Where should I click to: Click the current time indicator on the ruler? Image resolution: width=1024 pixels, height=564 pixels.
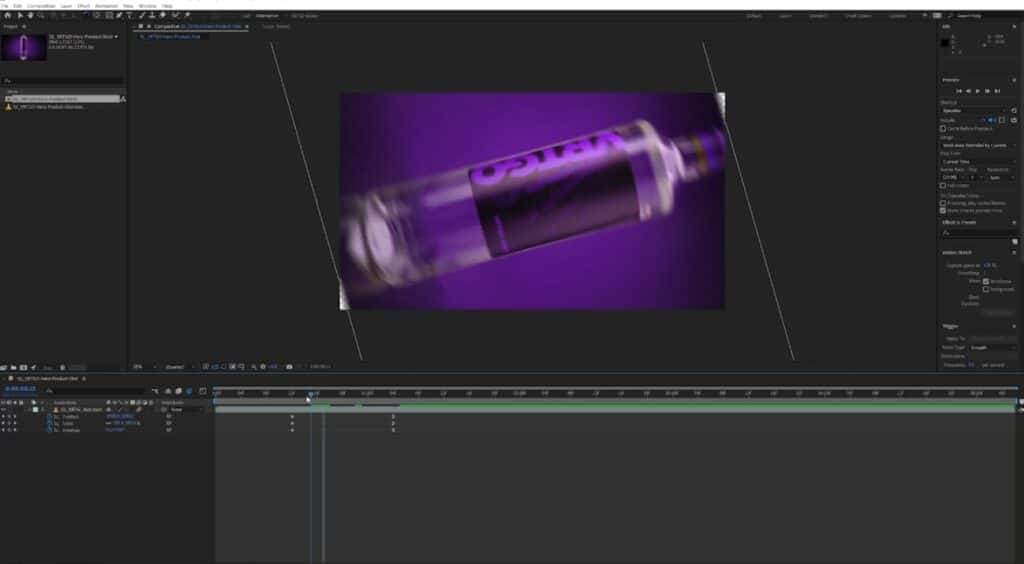click(x=311, y=394)
